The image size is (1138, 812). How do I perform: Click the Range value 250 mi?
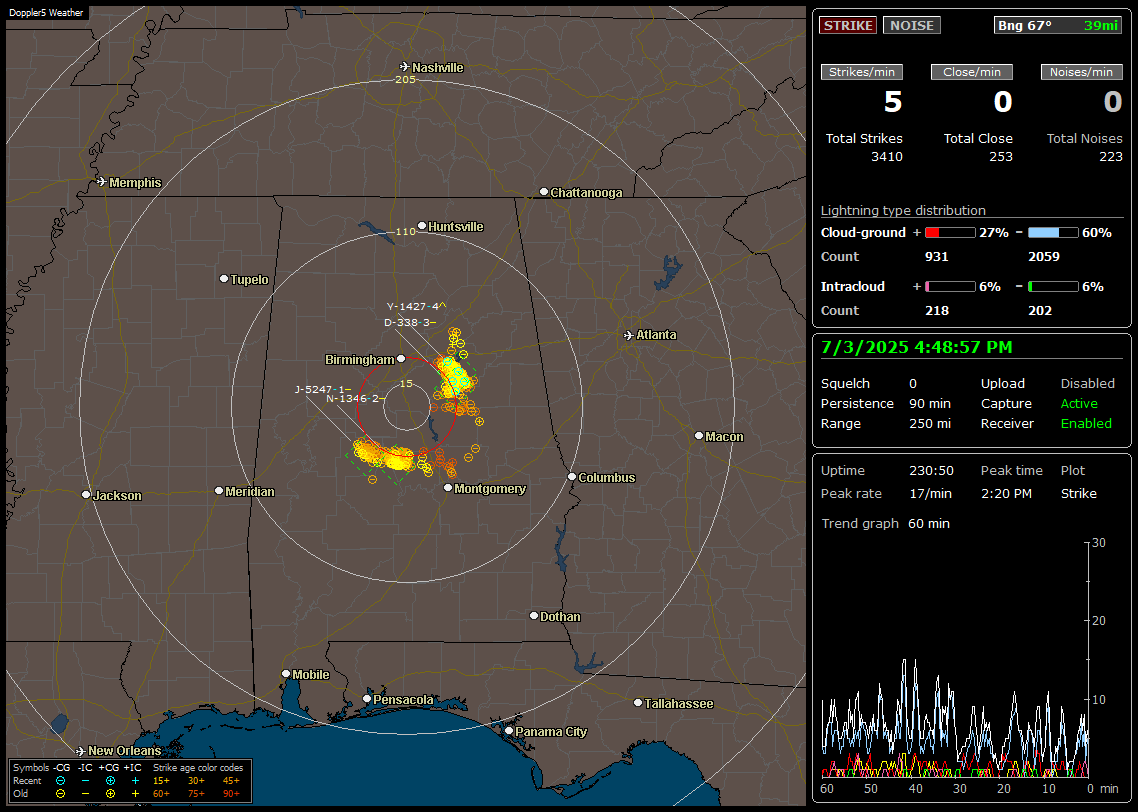click(x=930, y=424)
